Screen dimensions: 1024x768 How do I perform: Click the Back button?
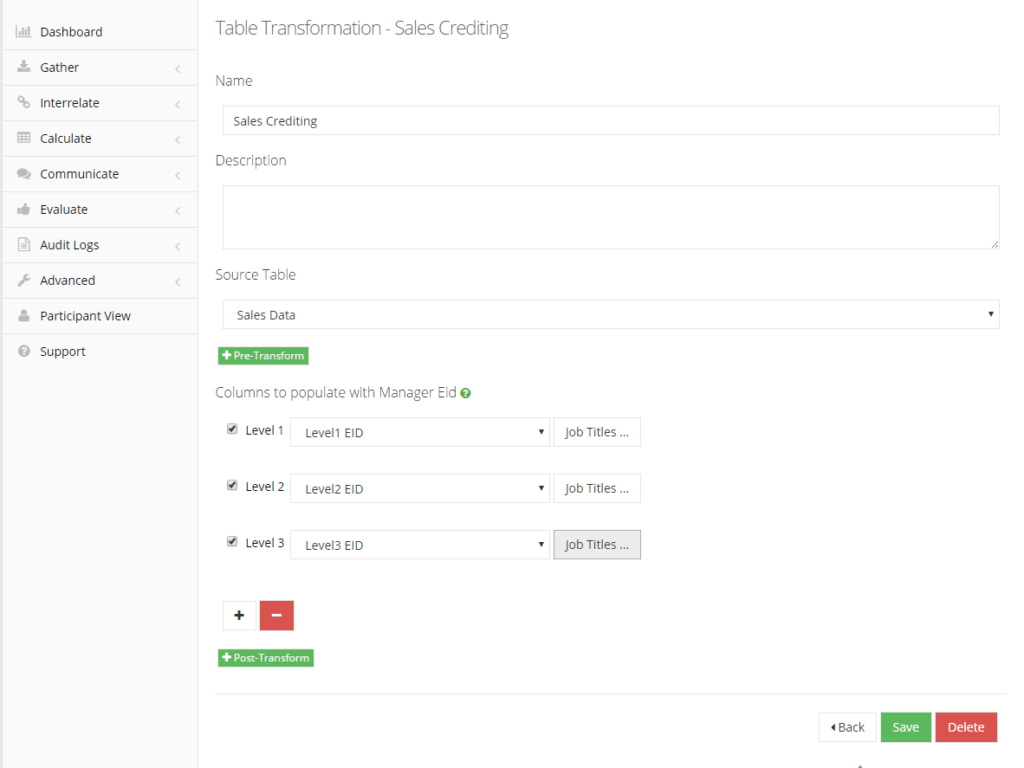847,727
